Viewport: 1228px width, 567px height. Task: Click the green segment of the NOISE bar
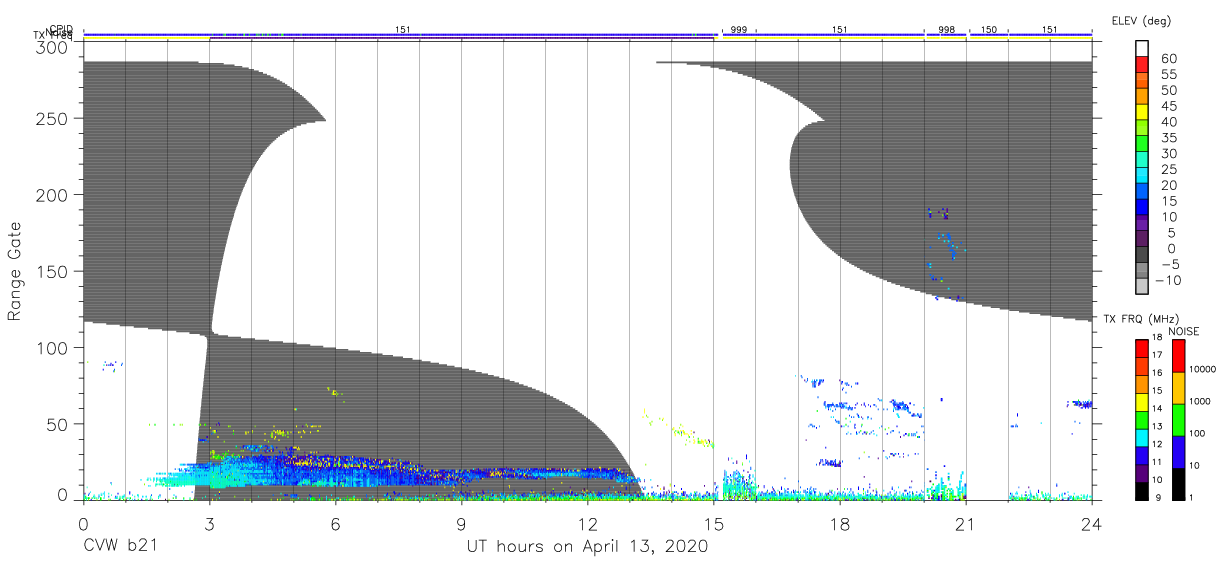(x=1178, y=419)
